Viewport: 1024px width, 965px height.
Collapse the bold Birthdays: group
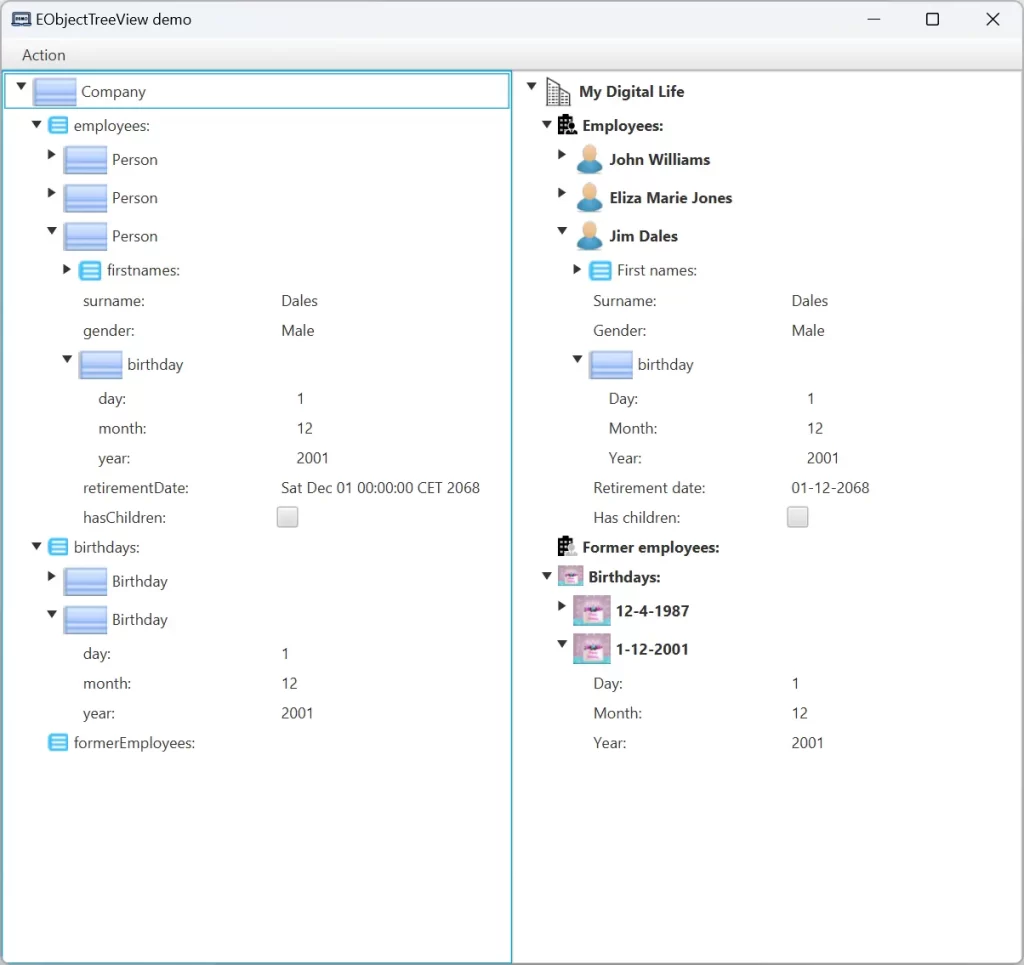click(x=547, y=576)
